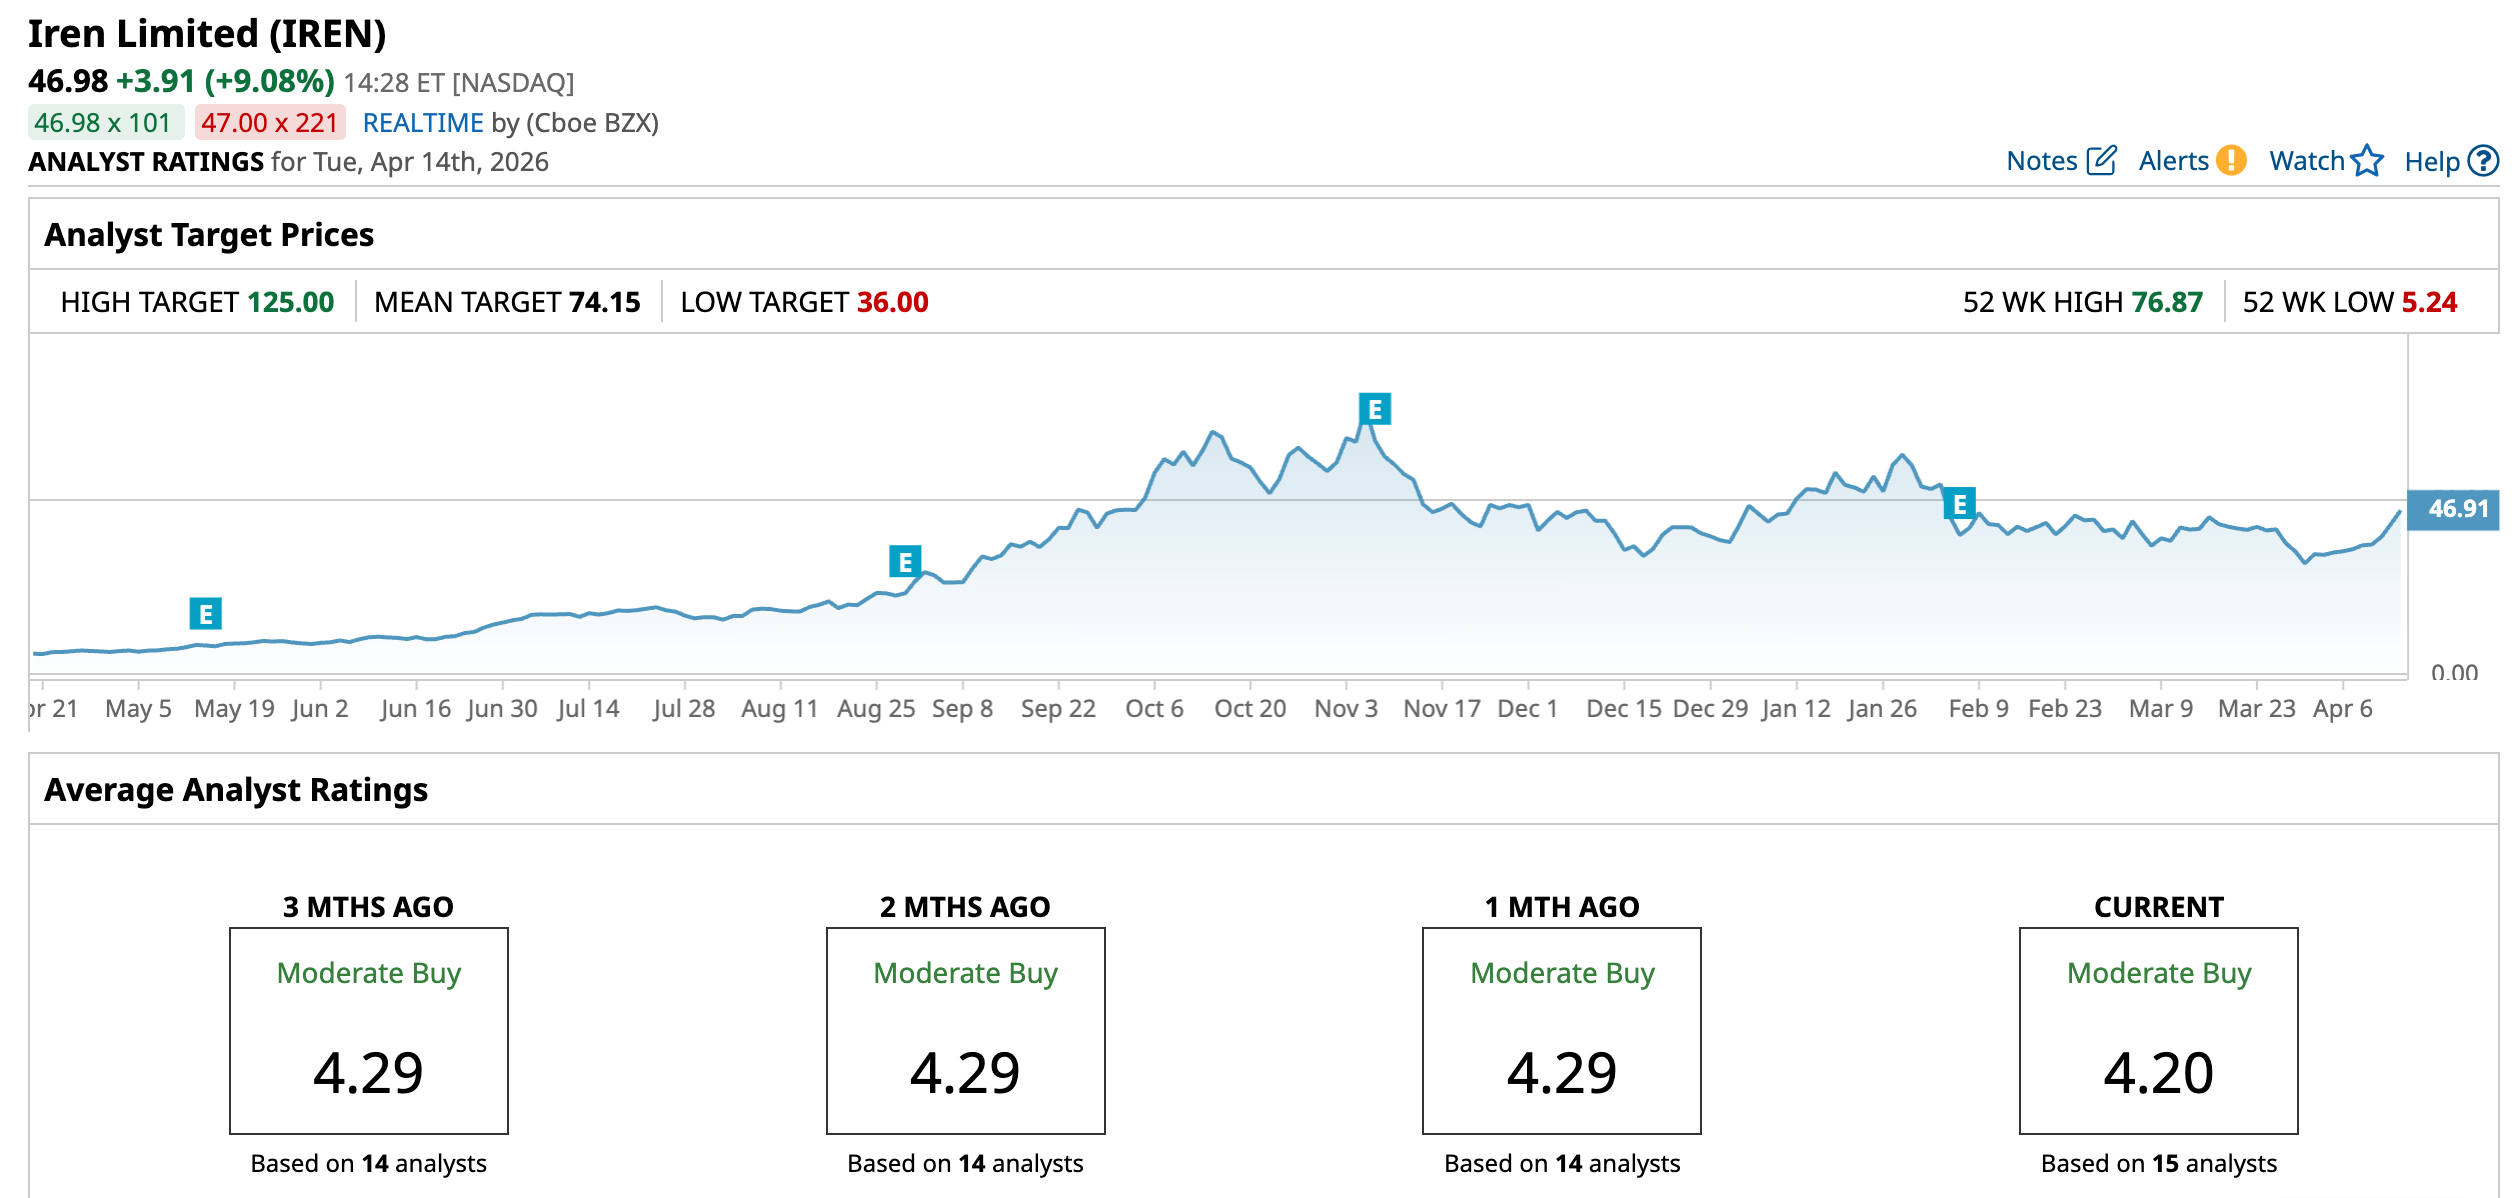Click the 2 Mths Ago rating box
The width and height of the screenshot is (2512, 1198).
(965, 1030)
